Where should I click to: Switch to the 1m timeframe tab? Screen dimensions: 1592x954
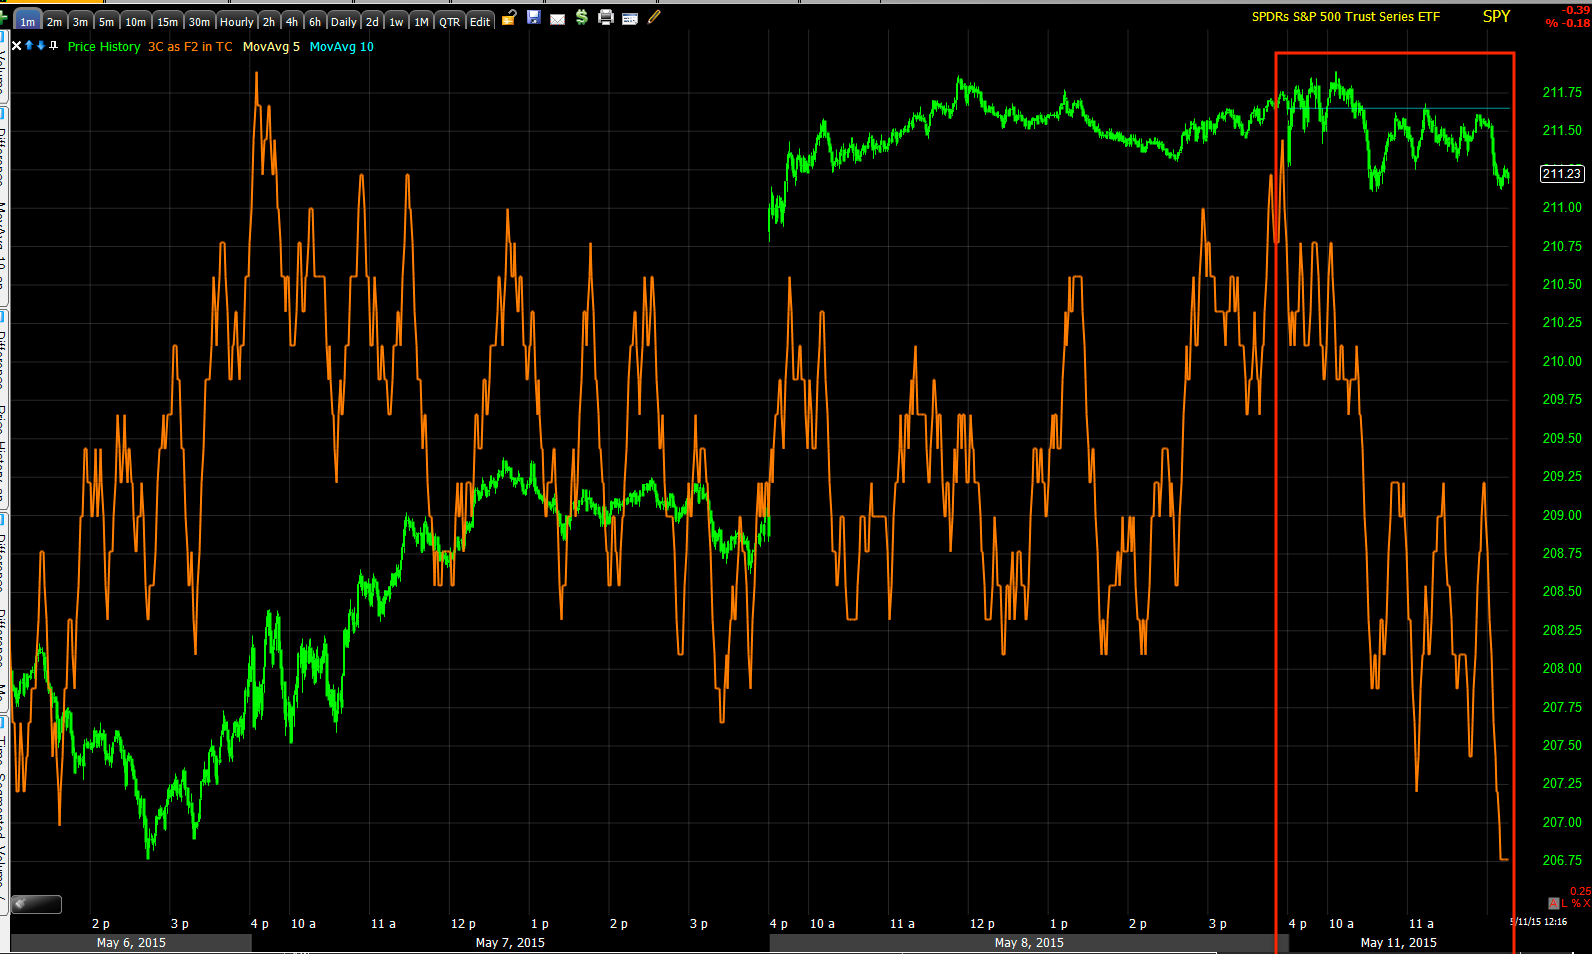click(27, 21)
